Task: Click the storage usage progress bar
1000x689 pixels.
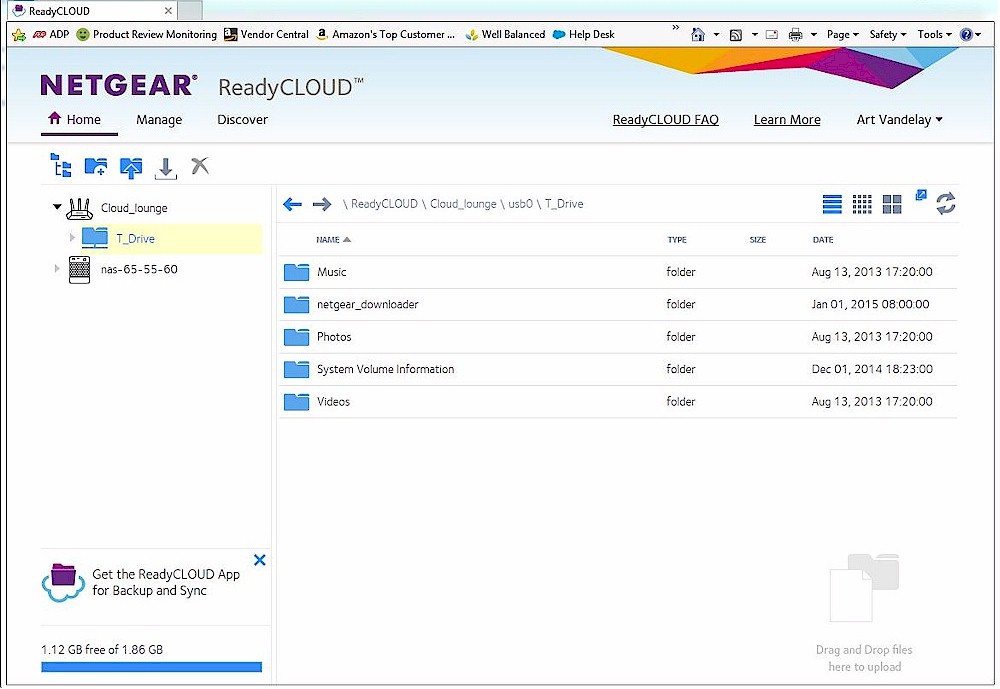Action: coord(152,667)
